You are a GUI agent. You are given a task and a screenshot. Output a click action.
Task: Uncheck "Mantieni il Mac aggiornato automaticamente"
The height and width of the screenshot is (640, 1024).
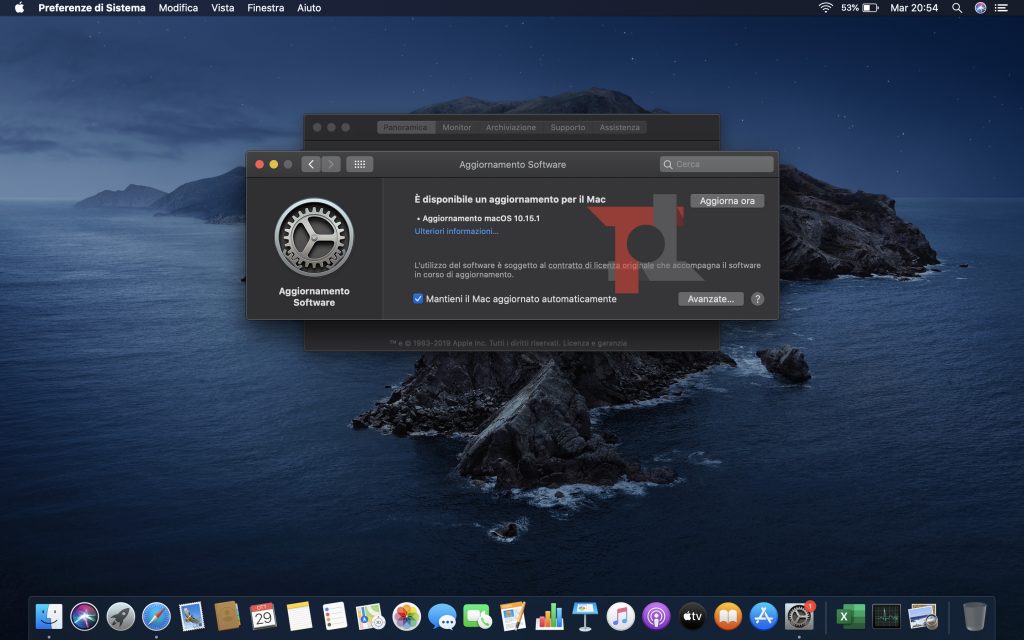point(418,299)
